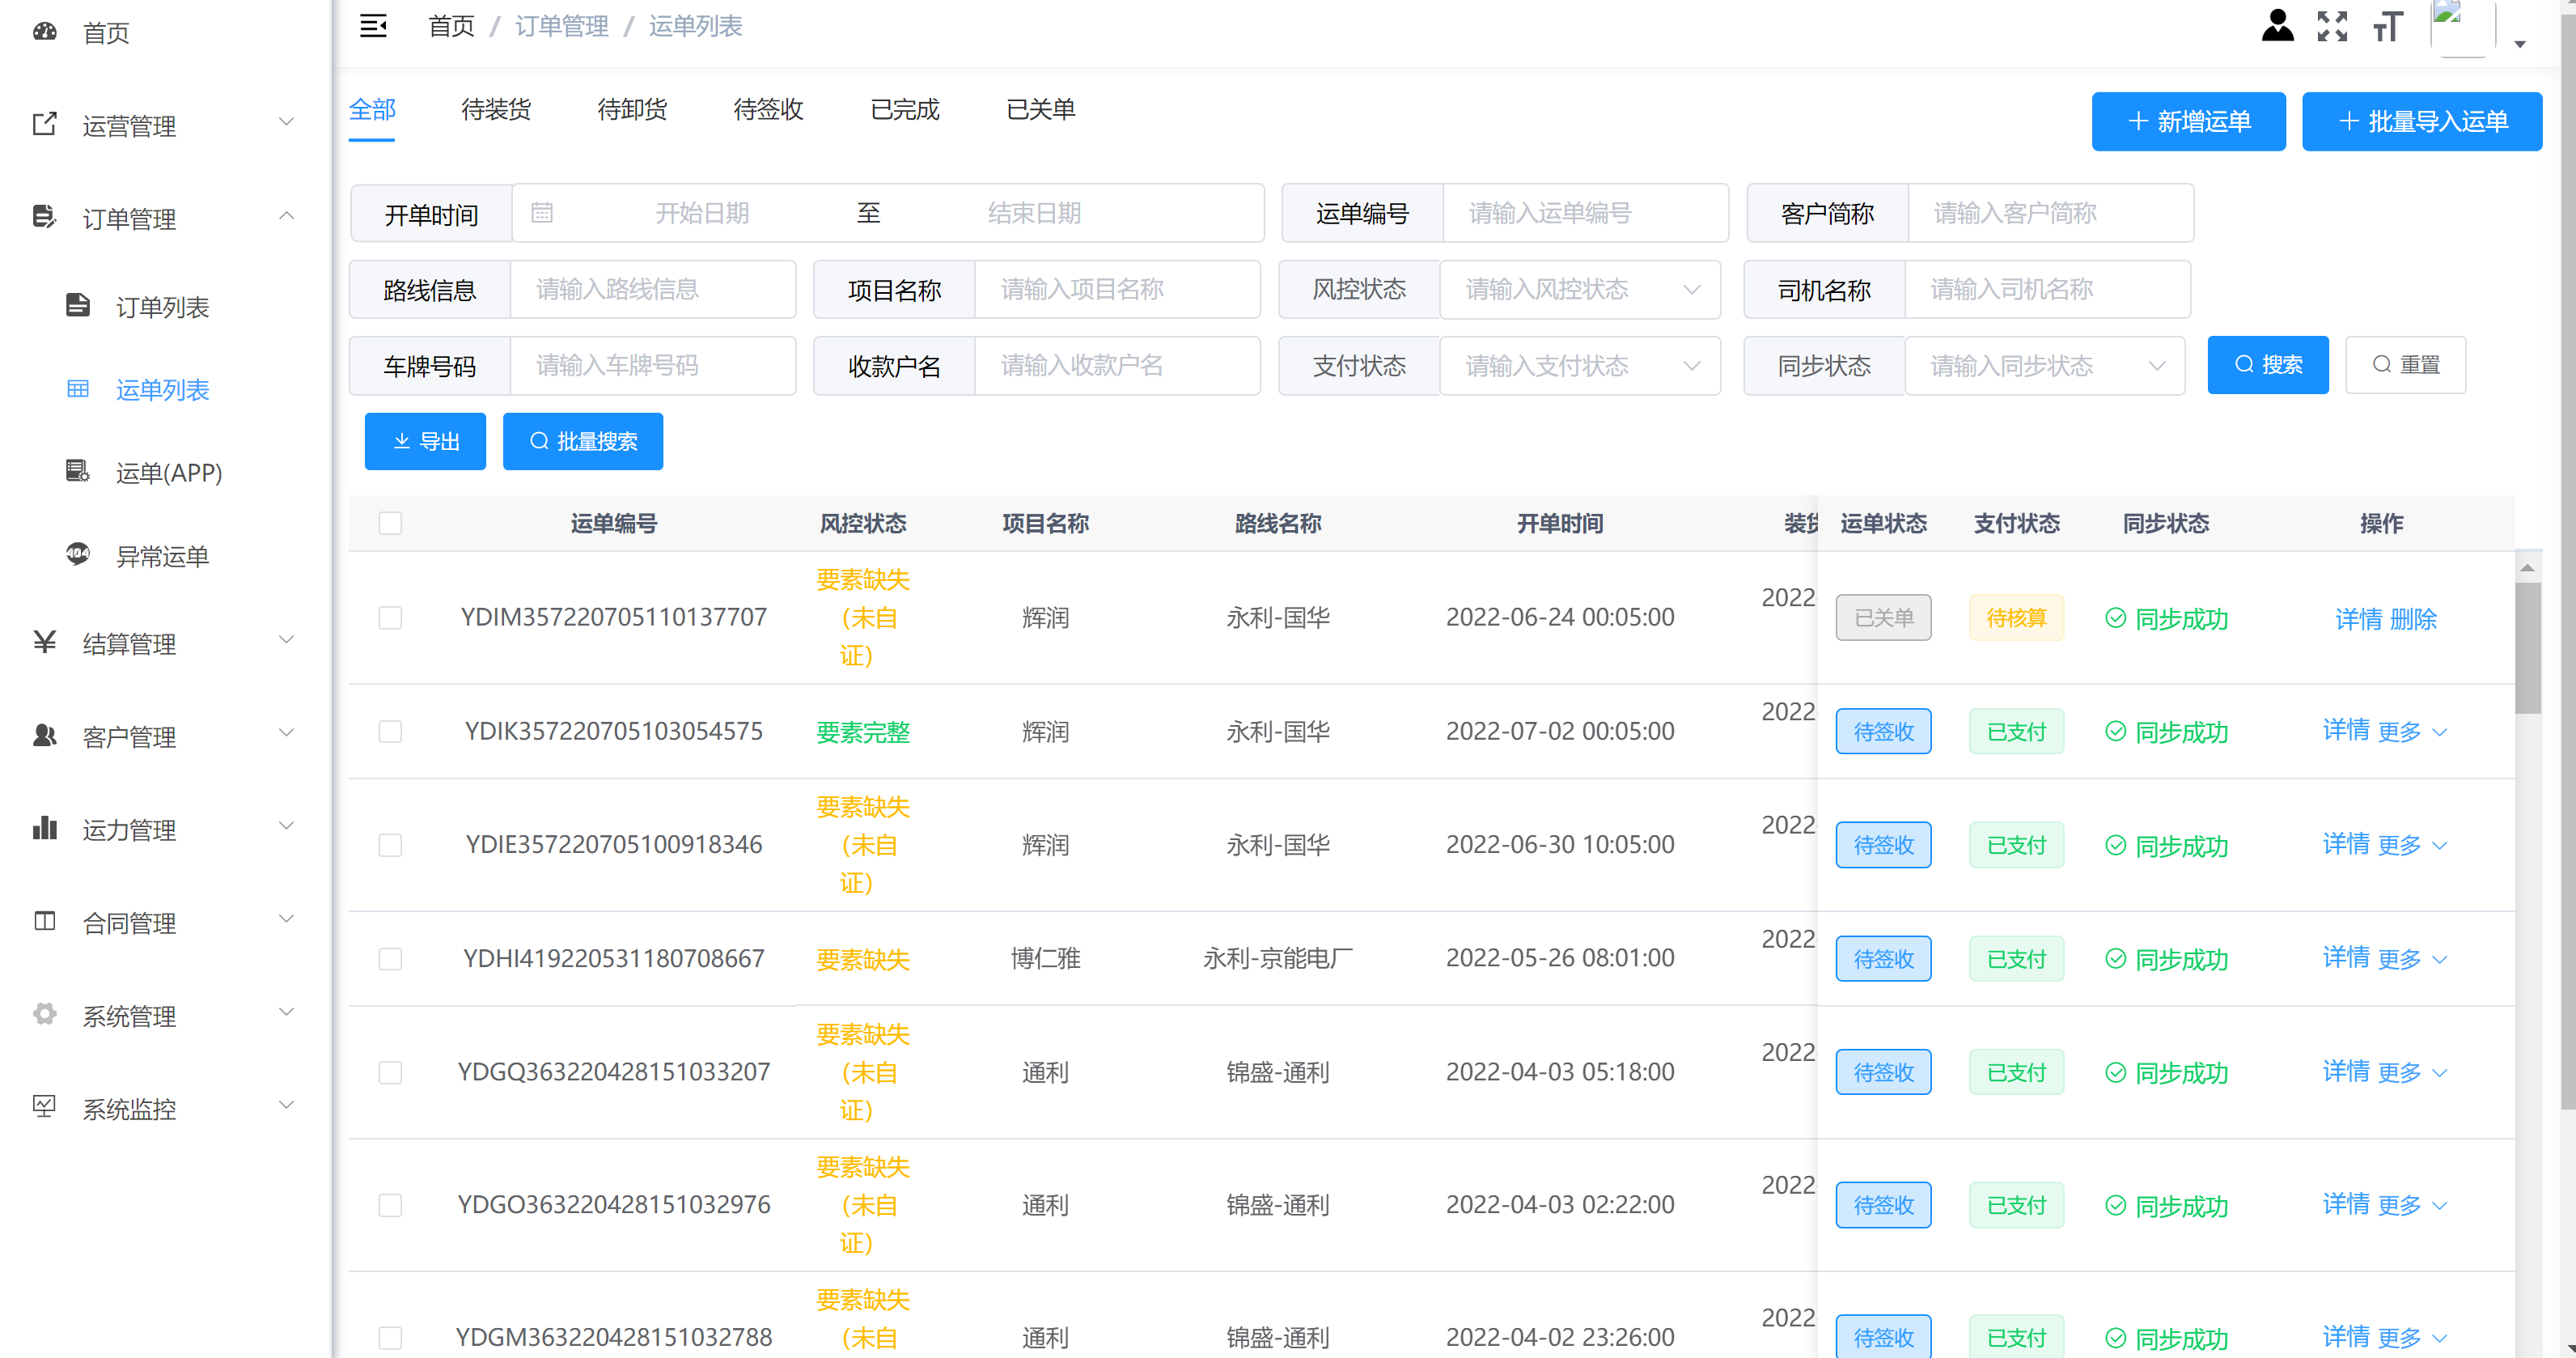
Task: Open the 风控状态 dropdown
Action: coord(1580,290)
